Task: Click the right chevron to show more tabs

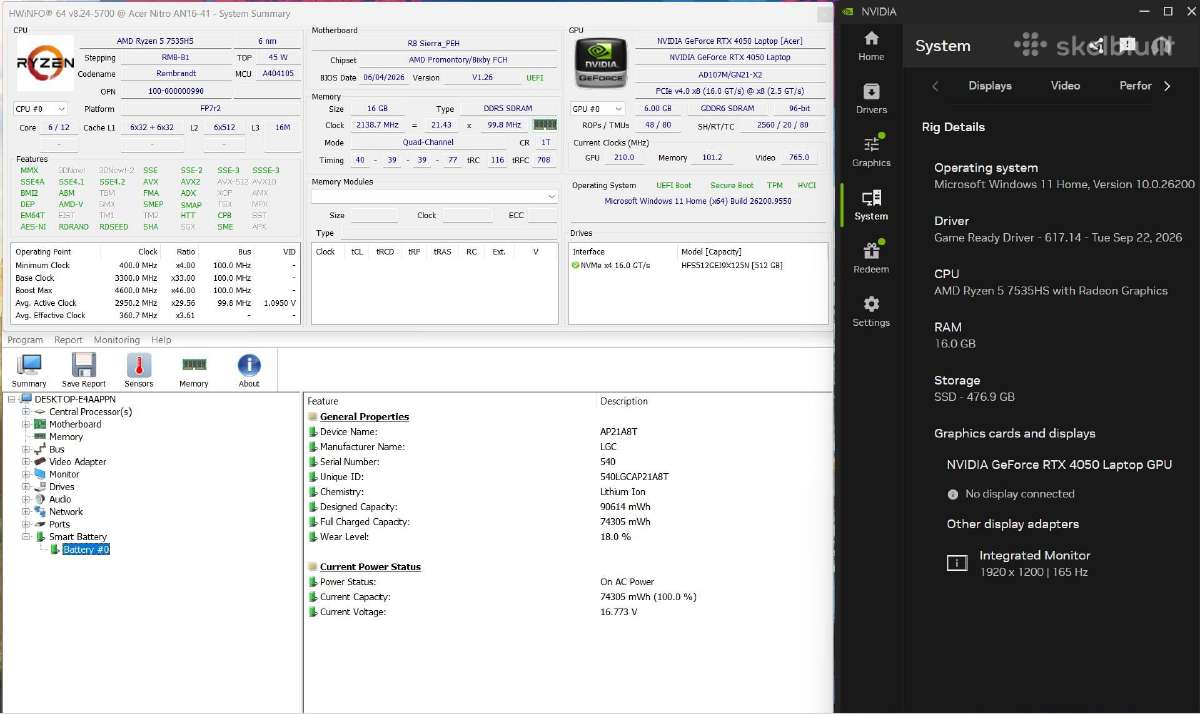Action: tap(1167, 86)
